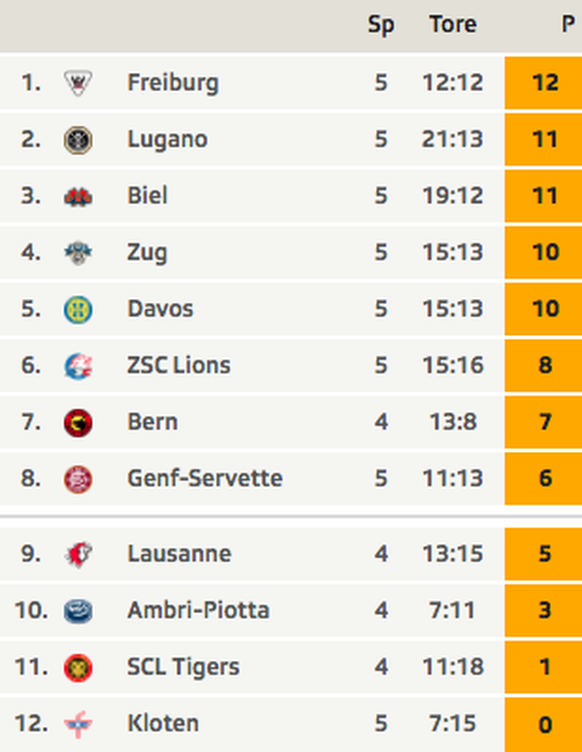The height and width of the screenshot is (752, 582).
Task: Click the ZSC Lions team name
Action: 179,365
